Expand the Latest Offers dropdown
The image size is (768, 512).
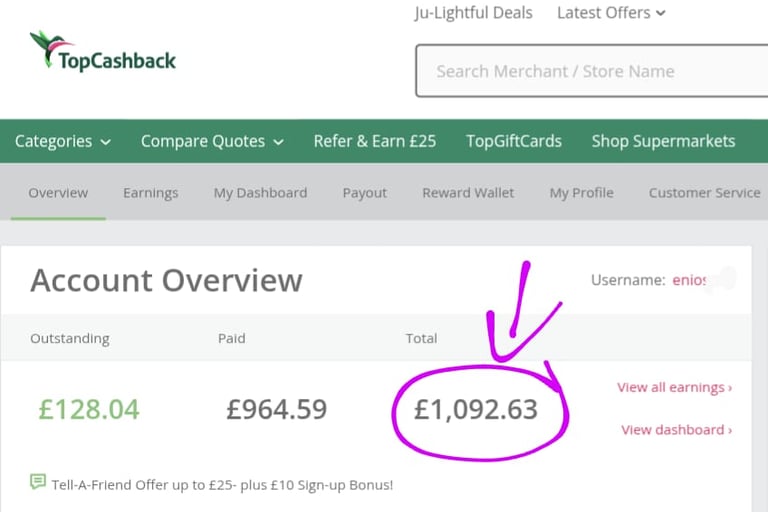[611, 13]
